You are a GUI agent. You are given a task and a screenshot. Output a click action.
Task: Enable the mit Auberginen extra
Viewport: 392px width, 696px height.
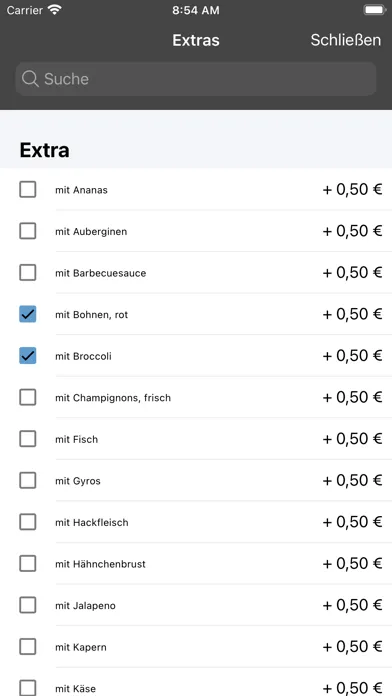tap(28, 231)
